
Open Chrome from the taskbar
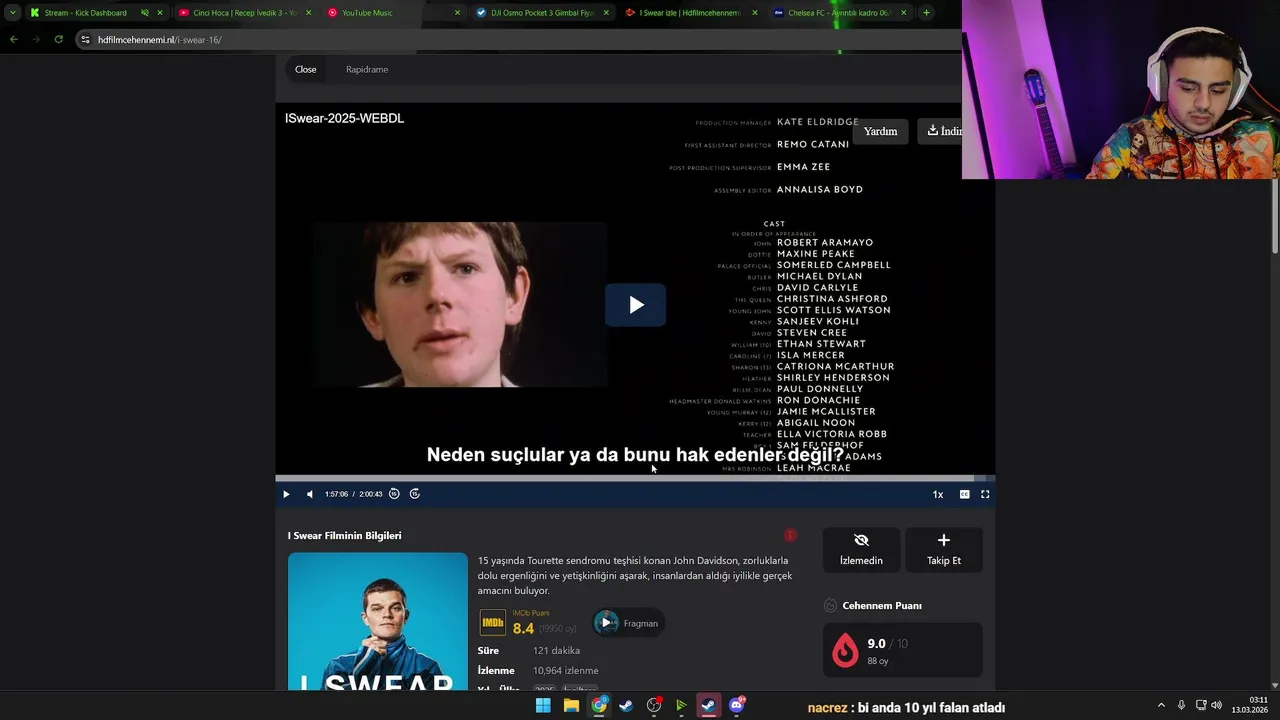599,705
